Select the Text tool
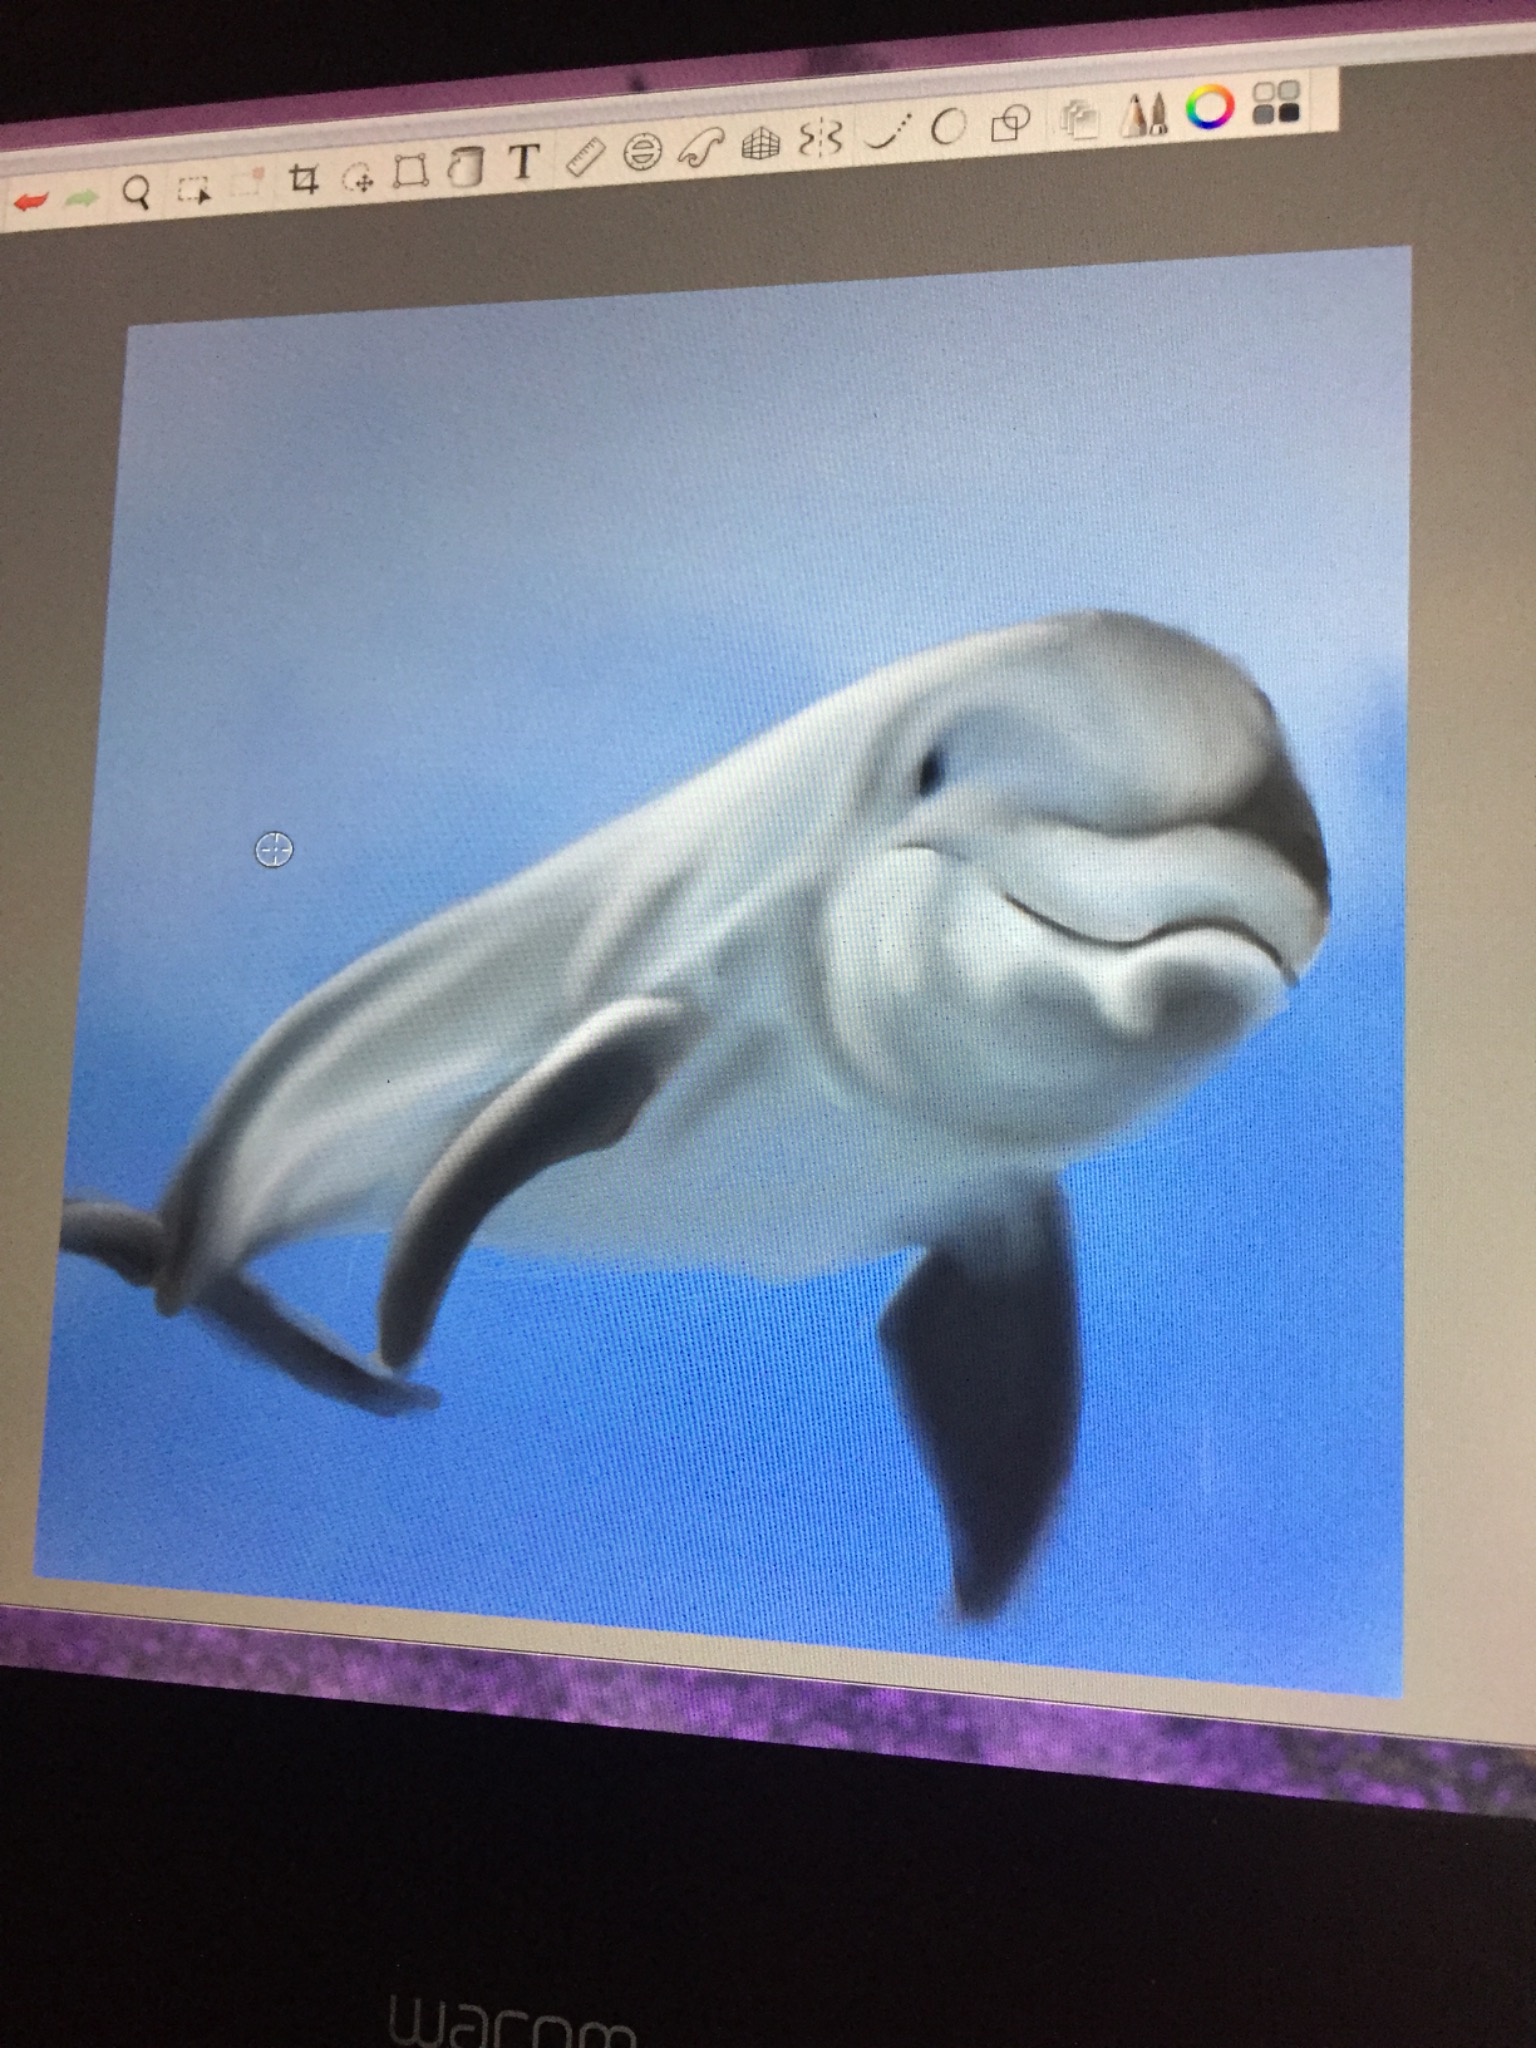This screenshot has width=1536, height=2048. click(524, 162)
